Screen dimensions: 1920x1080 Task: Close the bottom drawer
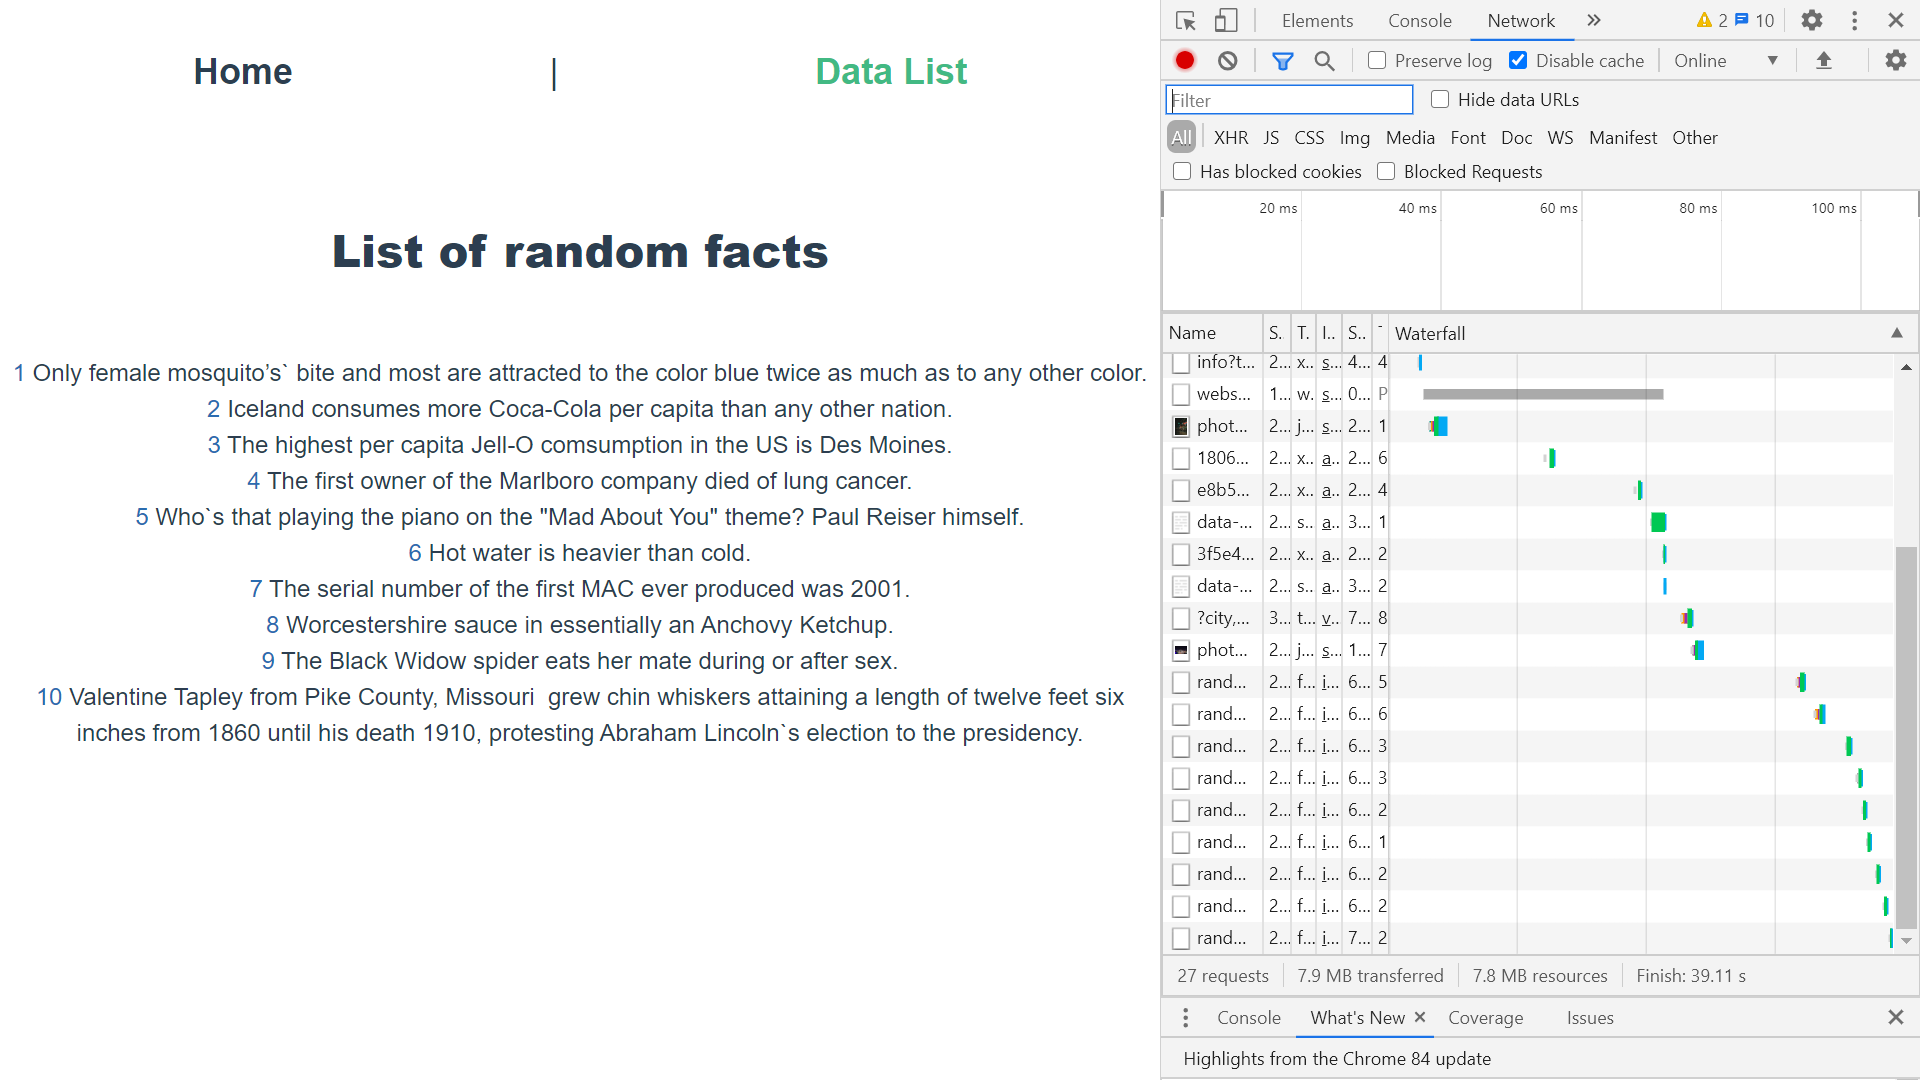point(1896,1017)
